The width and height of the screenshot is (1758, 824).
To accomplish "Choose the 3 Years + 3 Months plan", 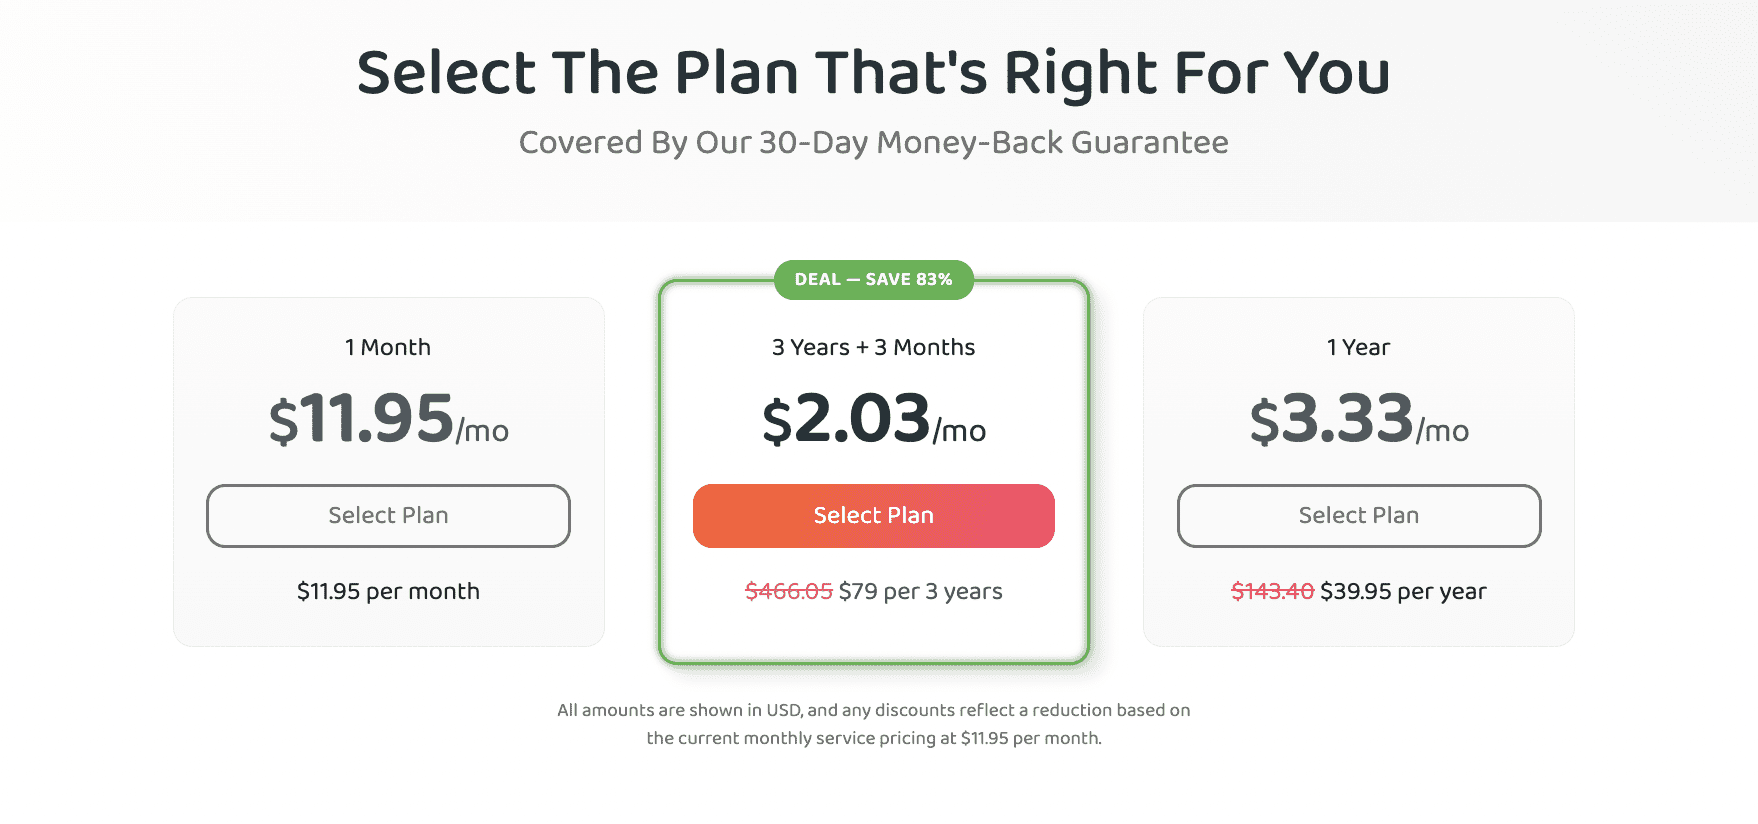I will (873, 516).
